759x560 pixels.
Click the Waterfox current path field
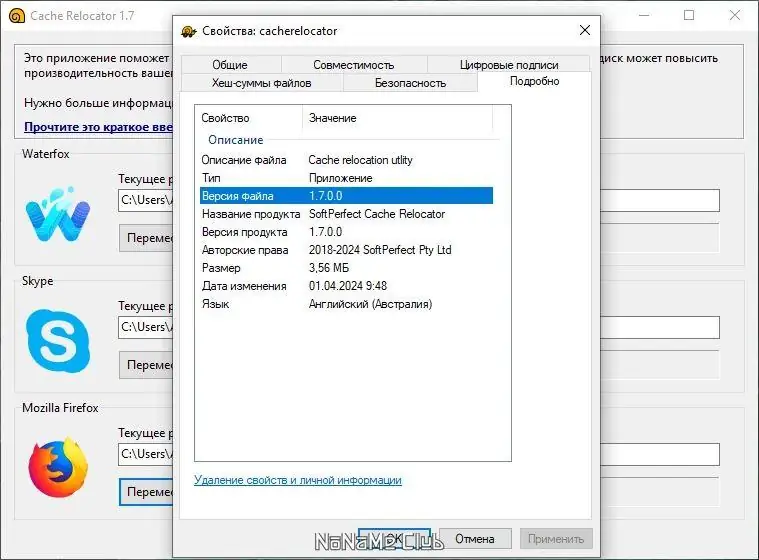tap(146, 200)
